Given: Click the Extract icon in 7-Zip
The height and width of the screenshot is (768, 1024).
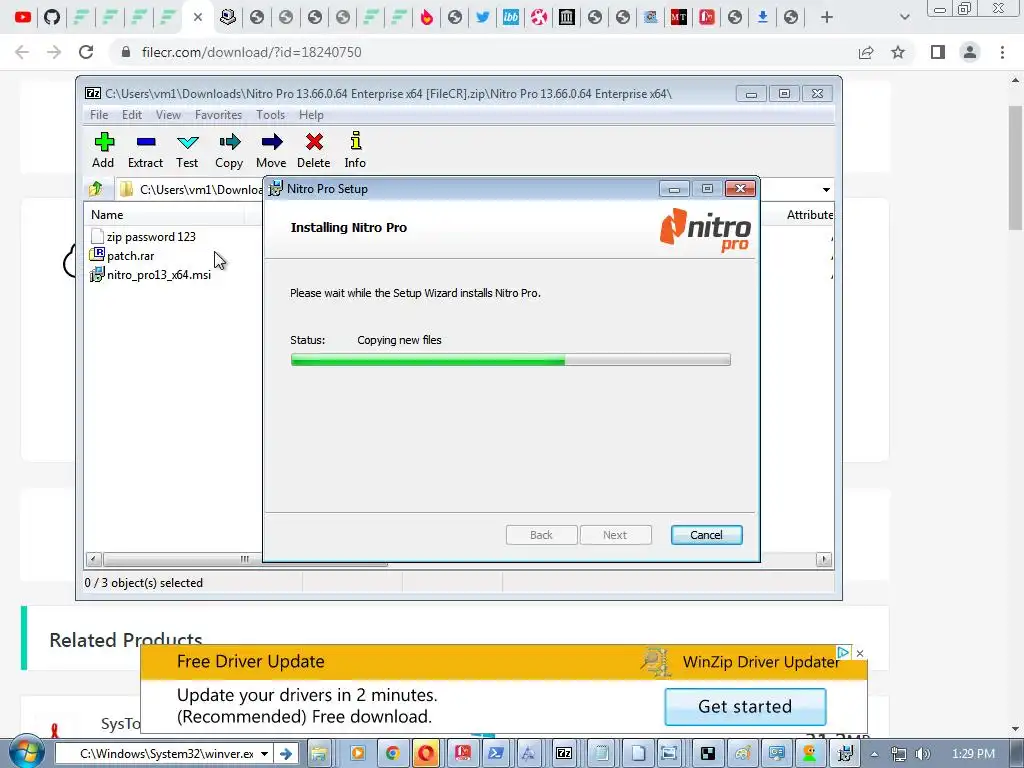Looking at the screenshot, I should pos(145,150).
